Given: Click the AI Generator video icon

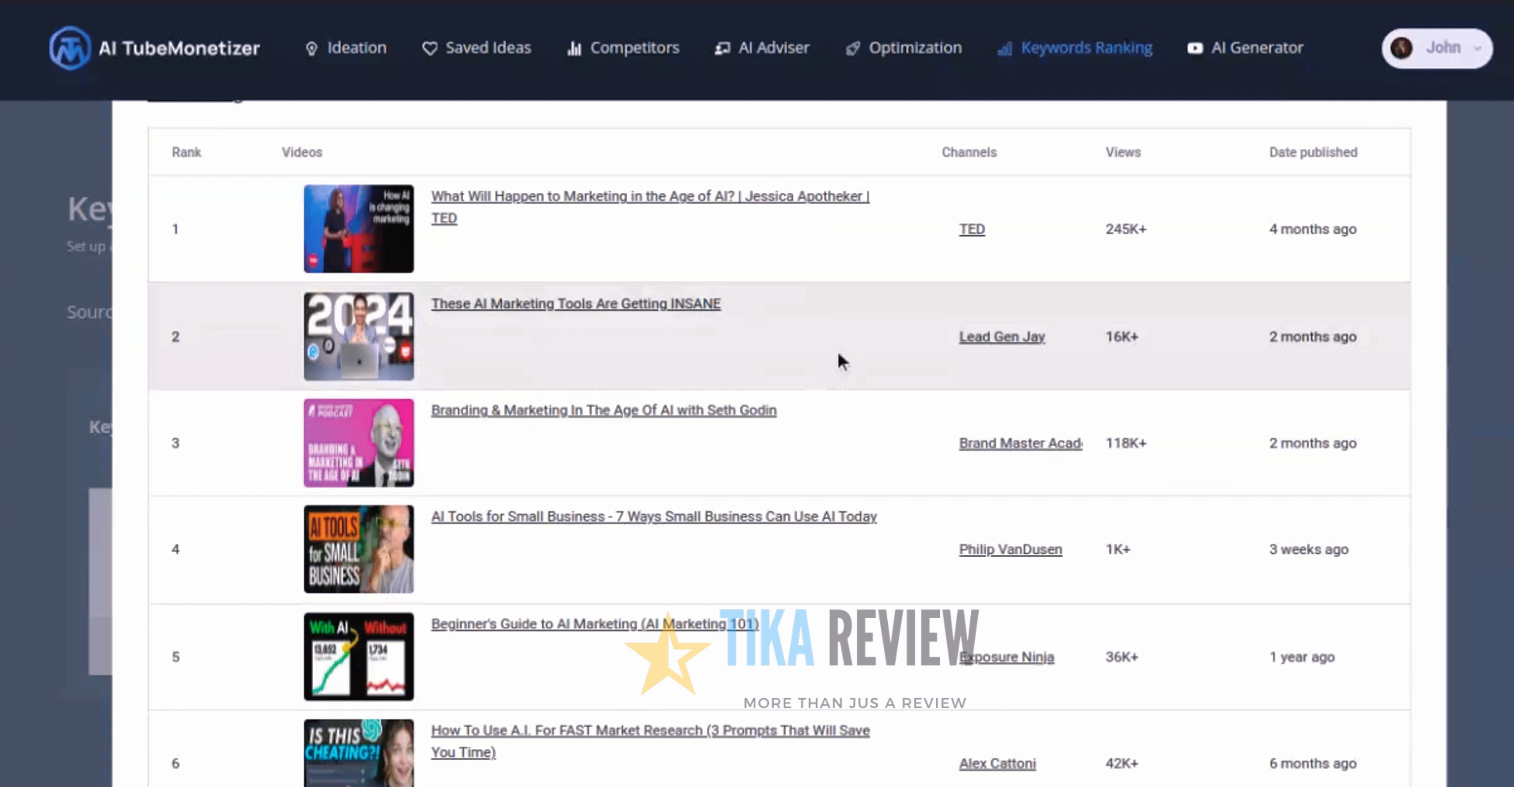Looking at the screenshot, I should pos(1195,48).
